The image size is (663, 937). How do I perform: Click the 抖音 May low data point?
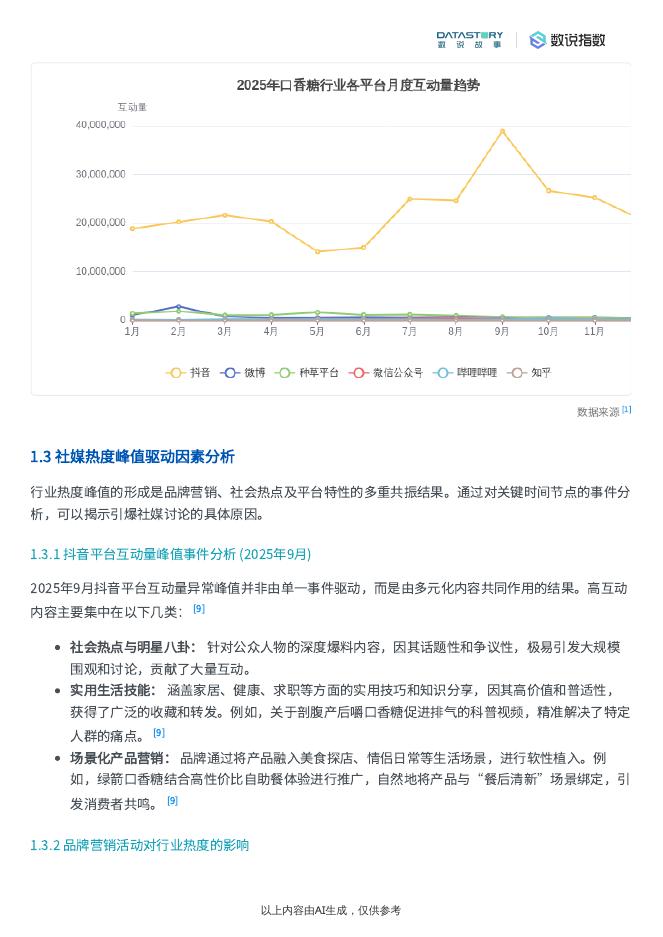pyautogui.click(x=317, y=252)
